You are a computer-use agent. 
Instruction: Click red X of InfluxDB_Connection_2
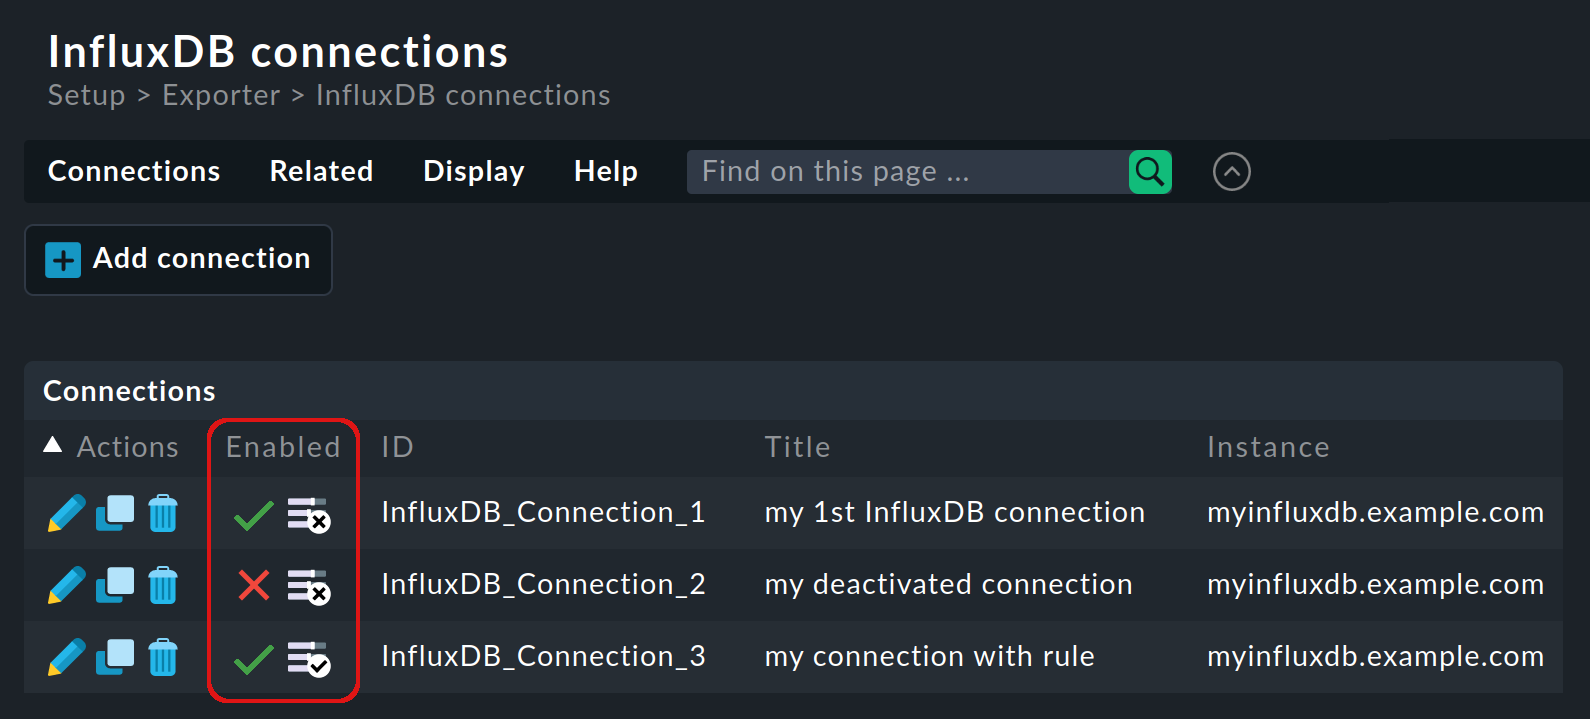[x=254, y=585]
